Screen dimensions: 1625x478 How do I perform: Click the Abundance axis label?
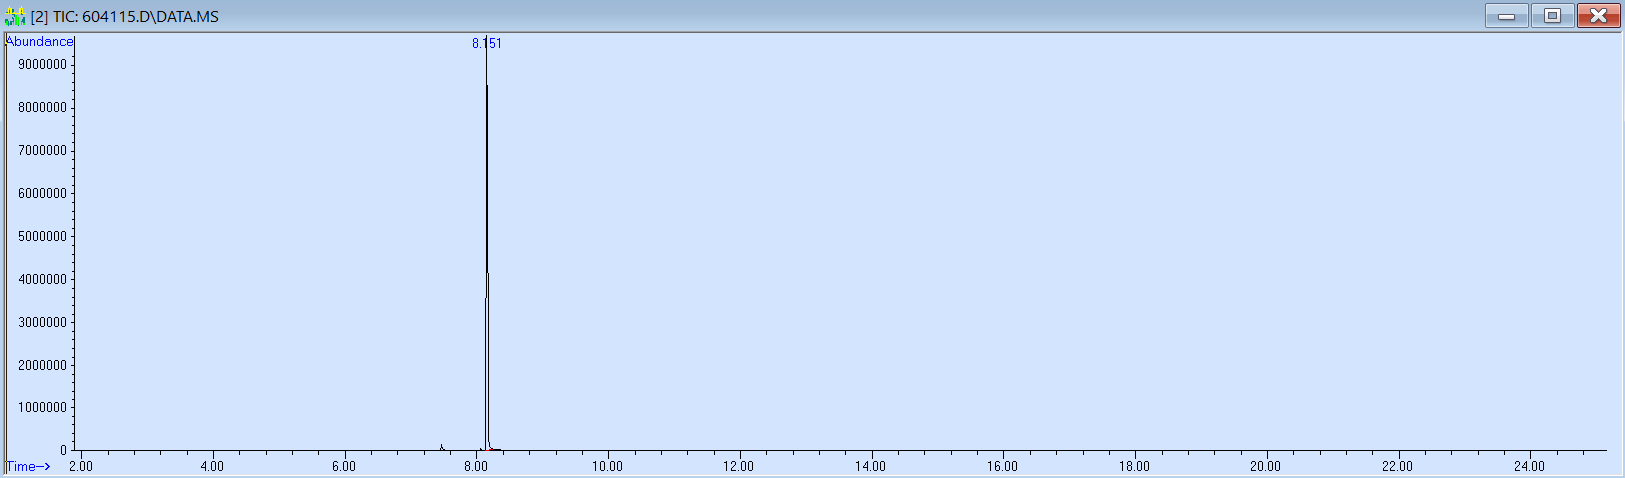40,41
